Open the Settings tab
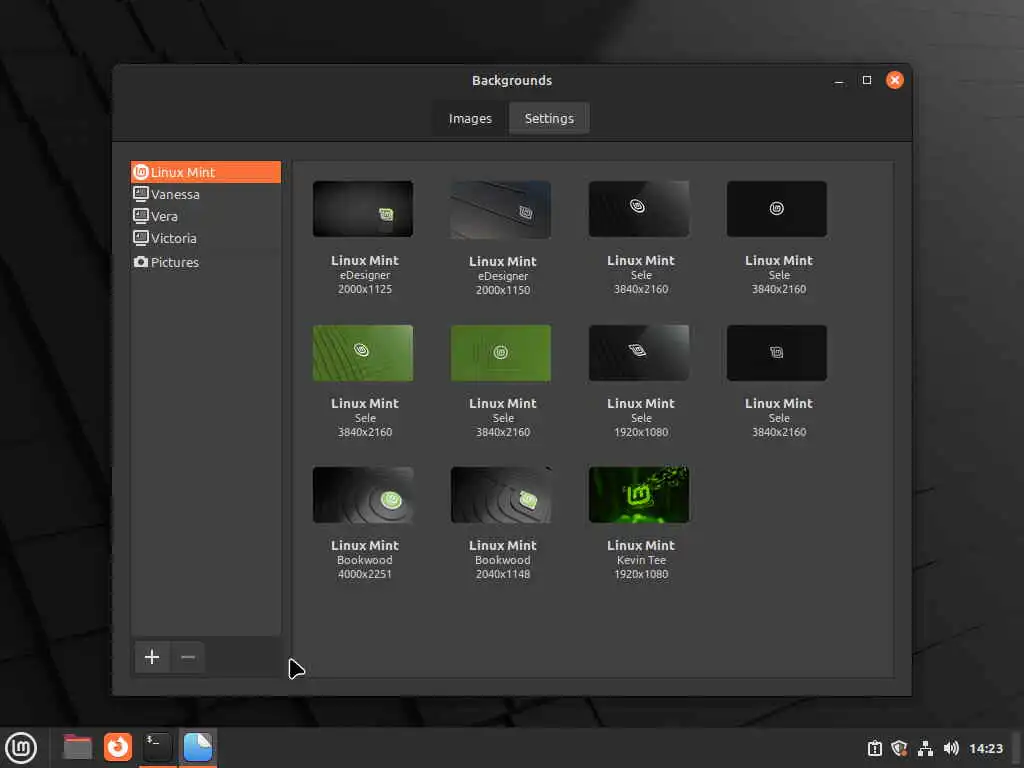This screenshot has height=768, width=1024. point(549,118)
